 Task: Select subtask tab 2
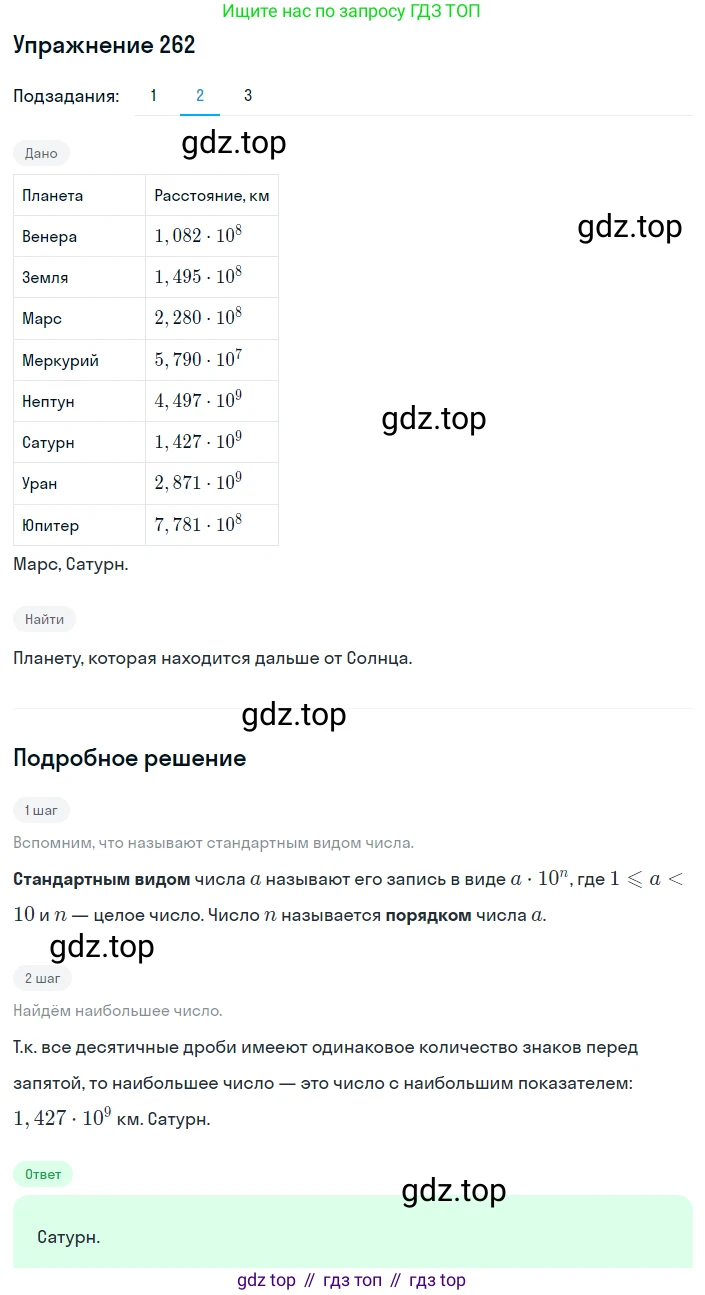200,96
